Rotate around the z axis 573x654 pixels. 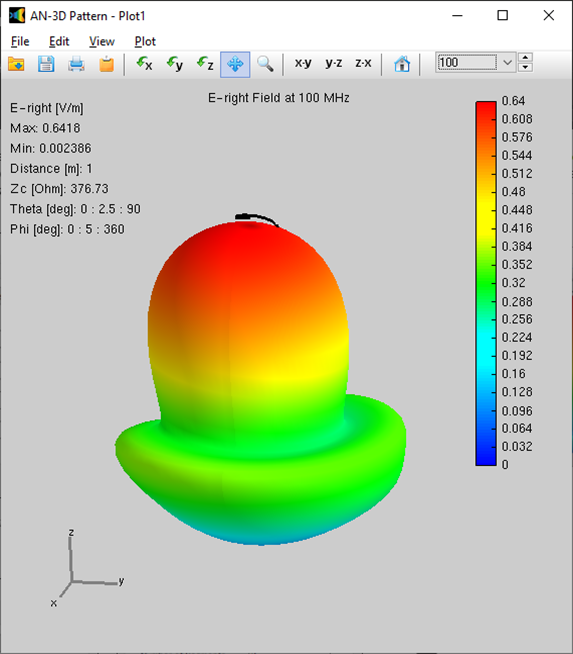(205, 64)
